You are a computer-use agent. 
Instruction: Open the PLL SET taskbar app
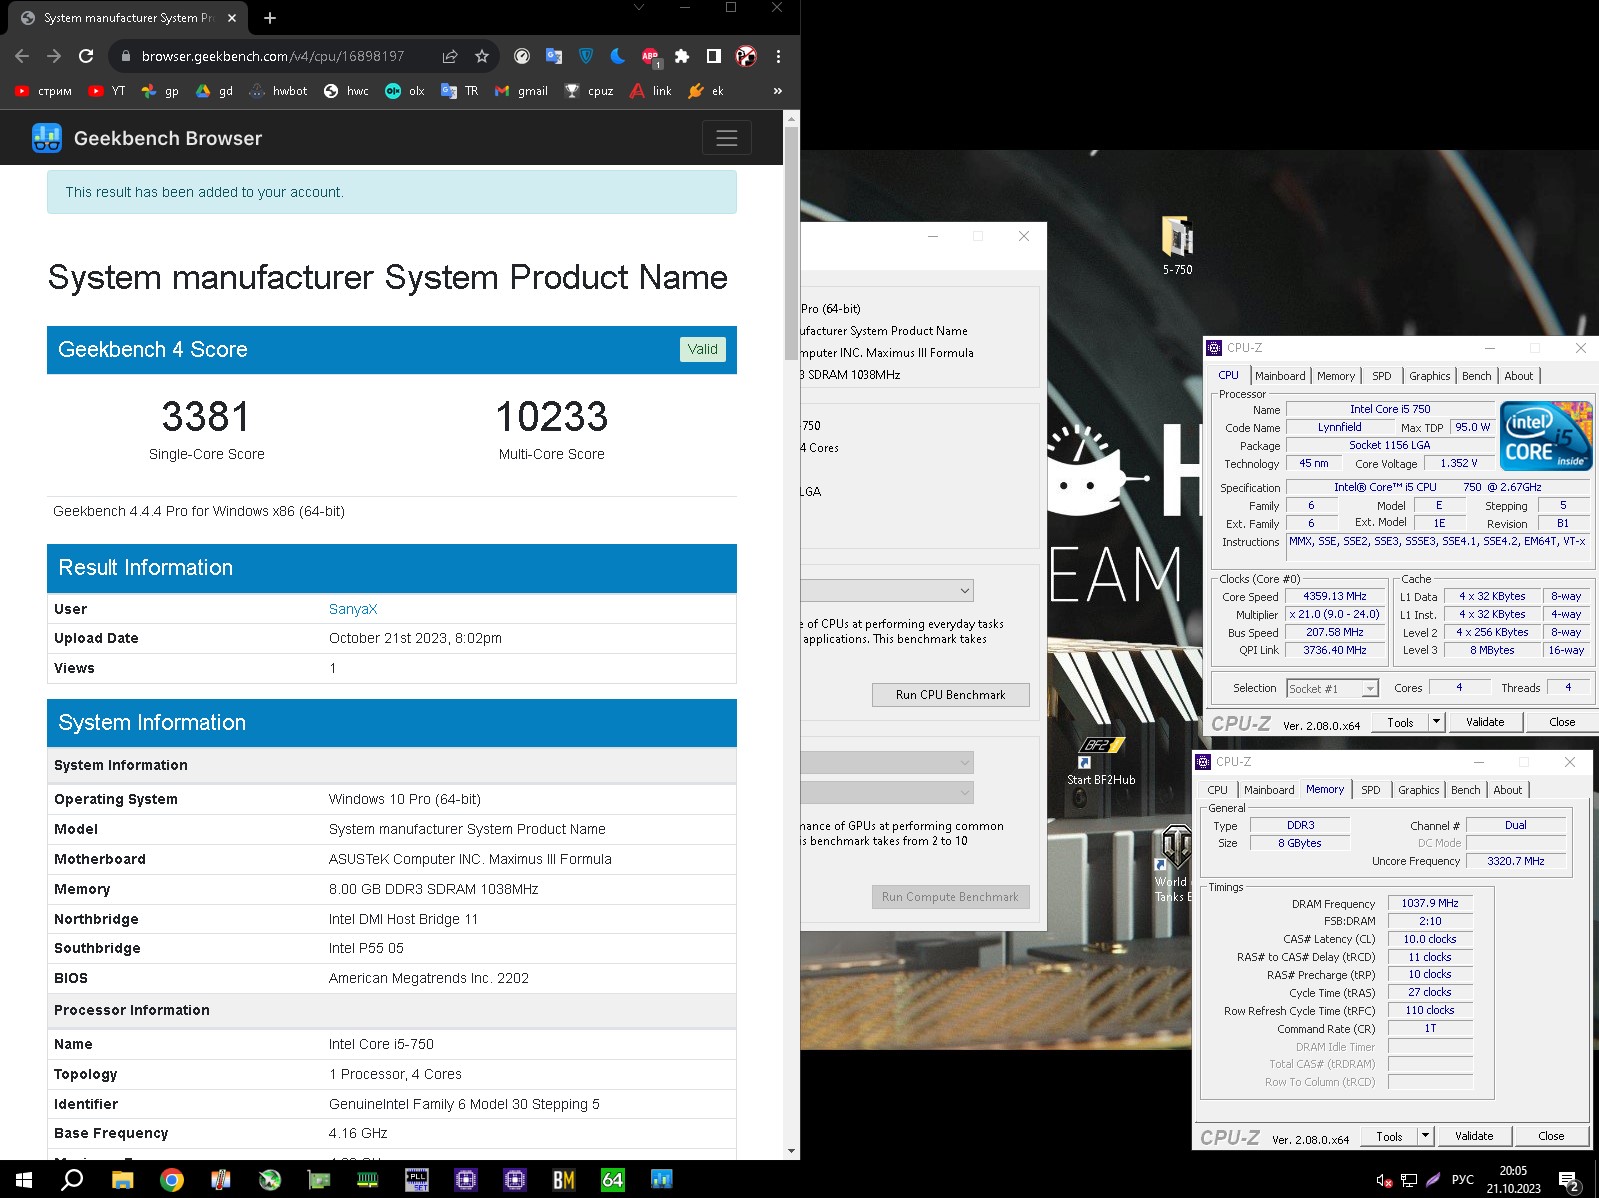(x=416, y=1180)
